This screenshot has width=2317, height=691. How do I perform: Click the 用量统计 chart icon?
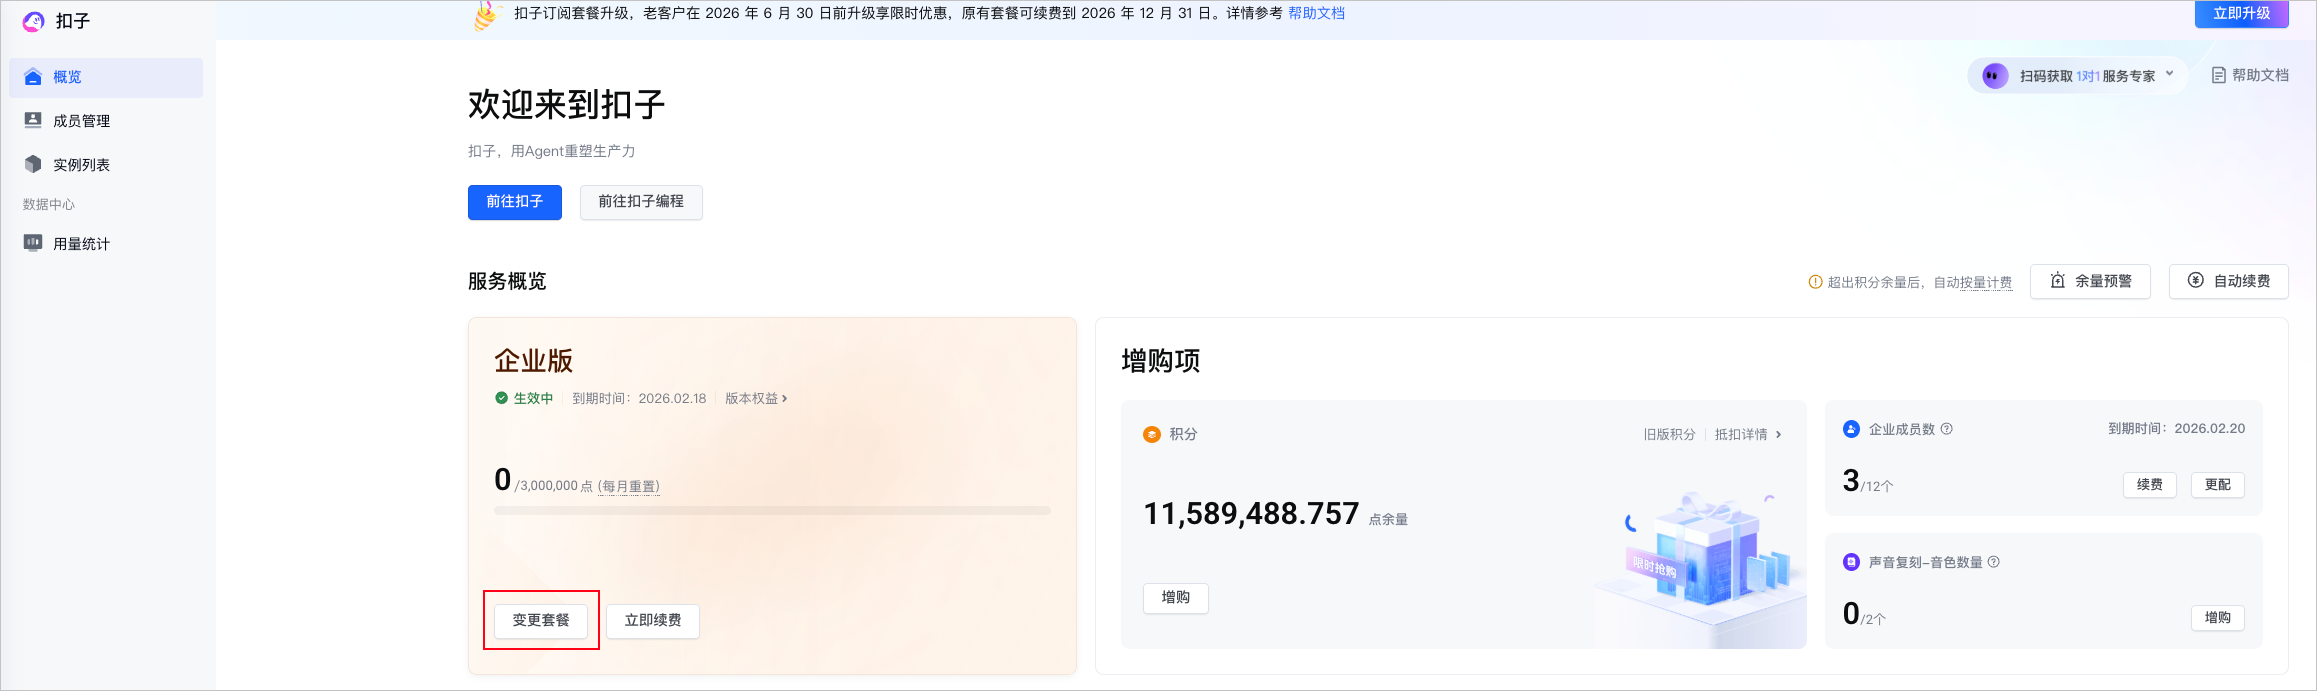33,243
